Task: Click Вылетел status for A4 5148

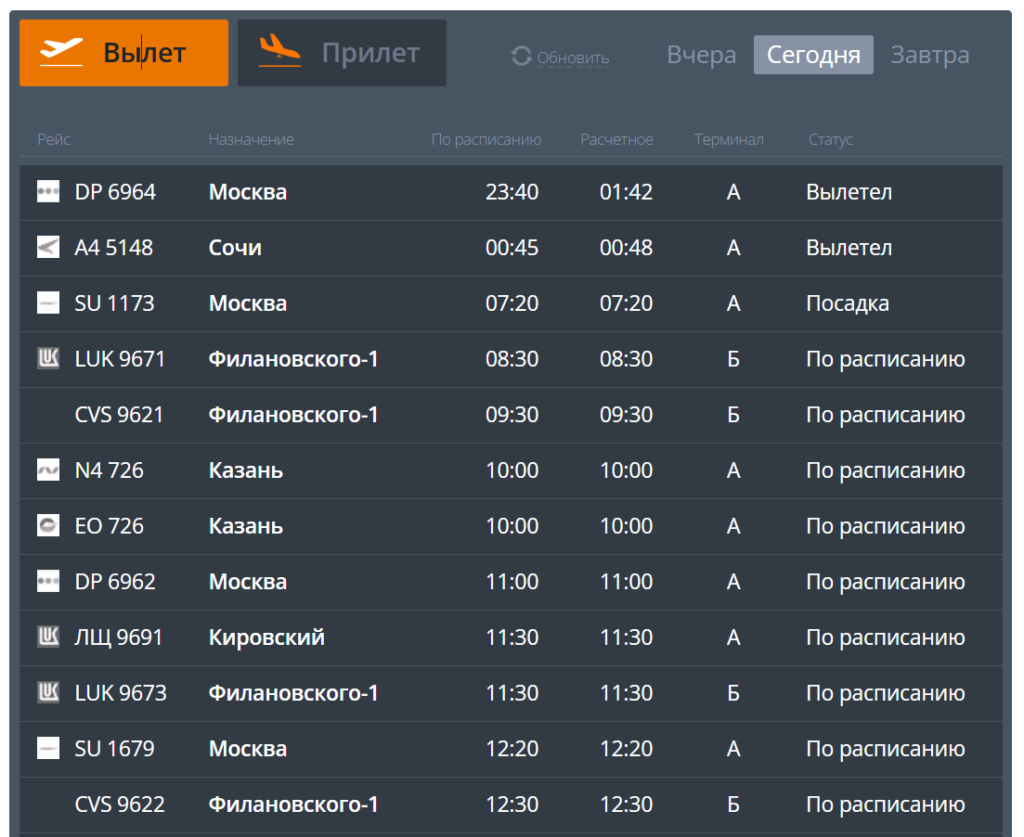Action: click(x=849, y=247)
